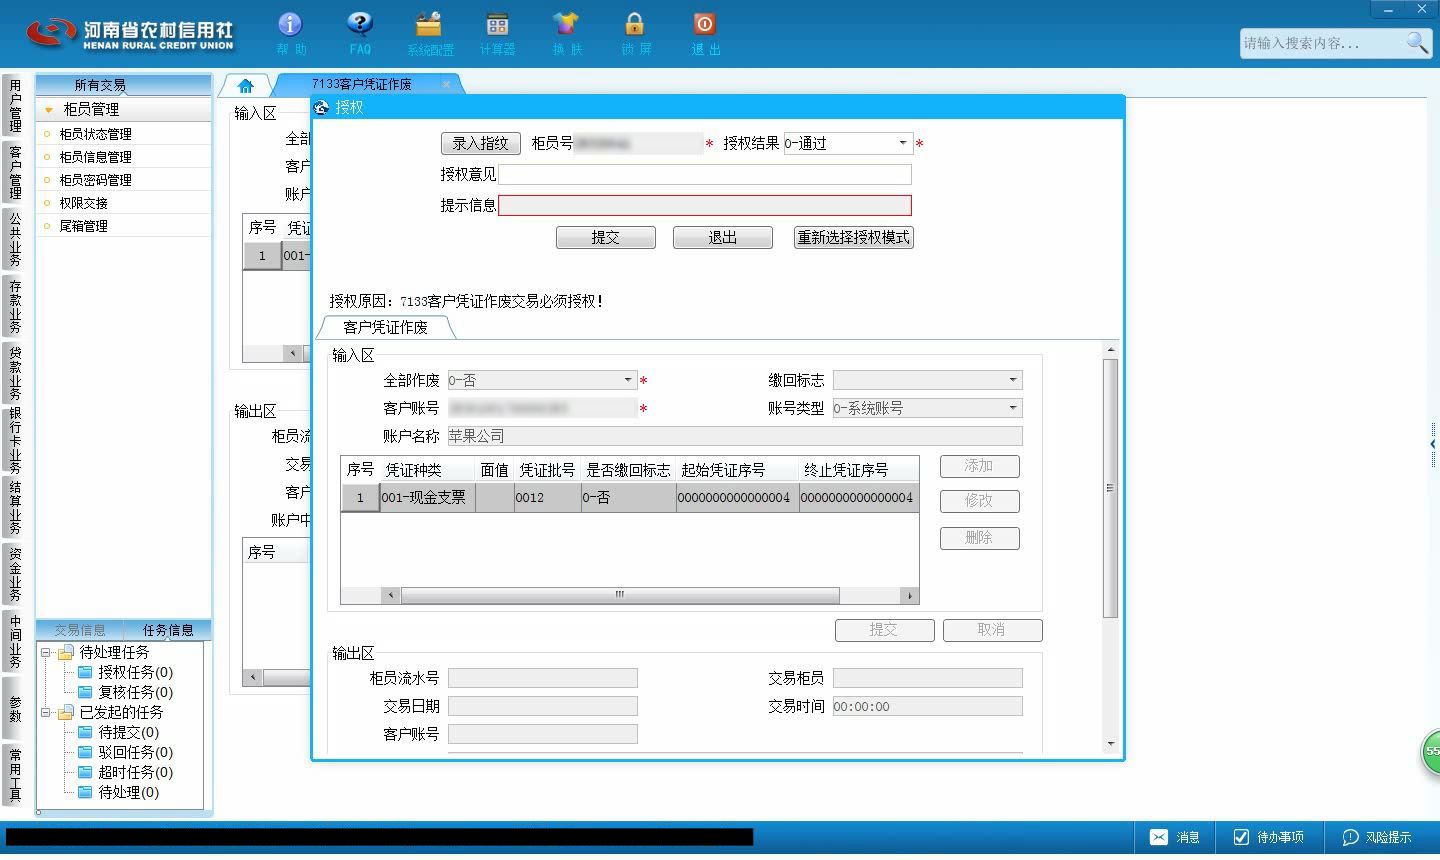Click the search input box
Screen dimensions: 1440x860
click(x=1322, y=43)
